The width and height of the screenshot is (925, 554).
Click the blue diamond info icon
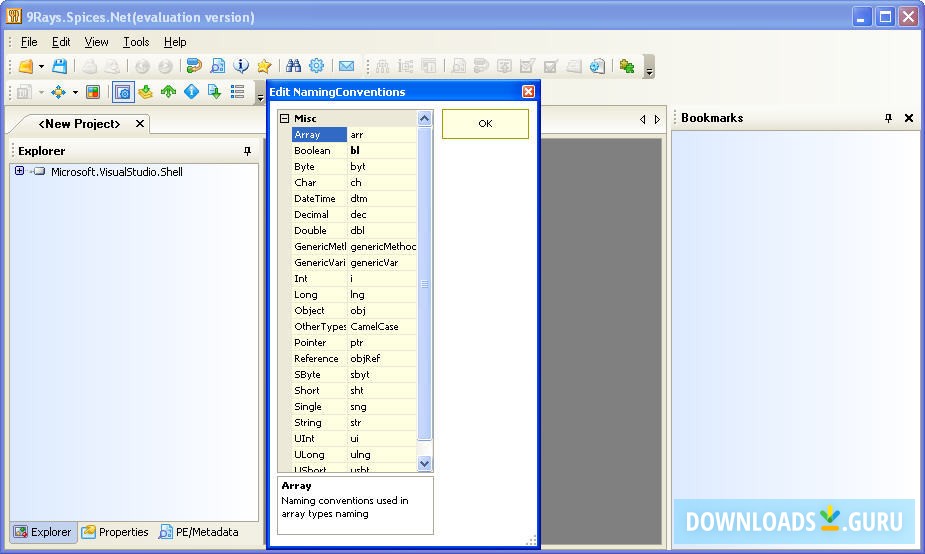tap(192, 92)
